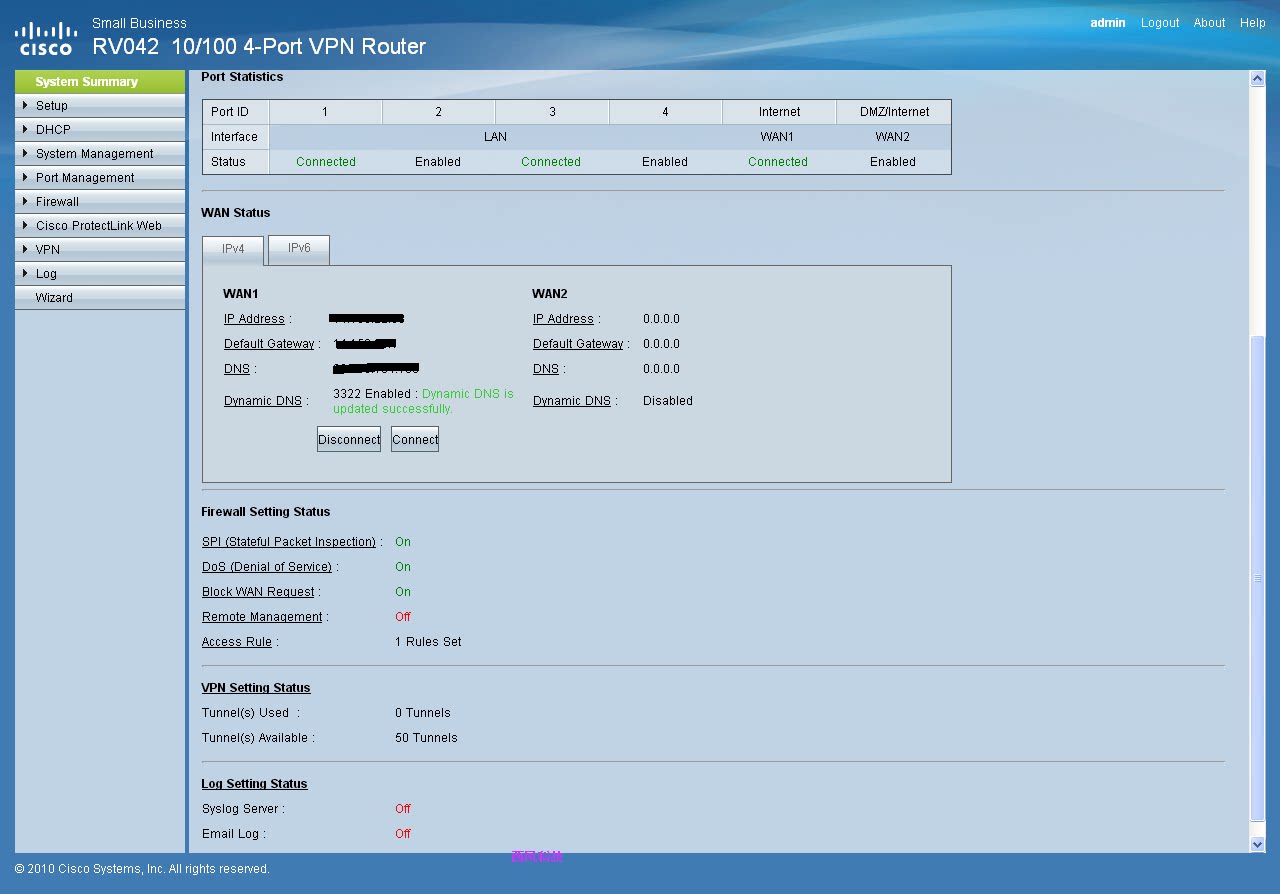Viewport: 1280px width, 894px height.
Task: Launch the Wizard page
Action: click(100, 297)
